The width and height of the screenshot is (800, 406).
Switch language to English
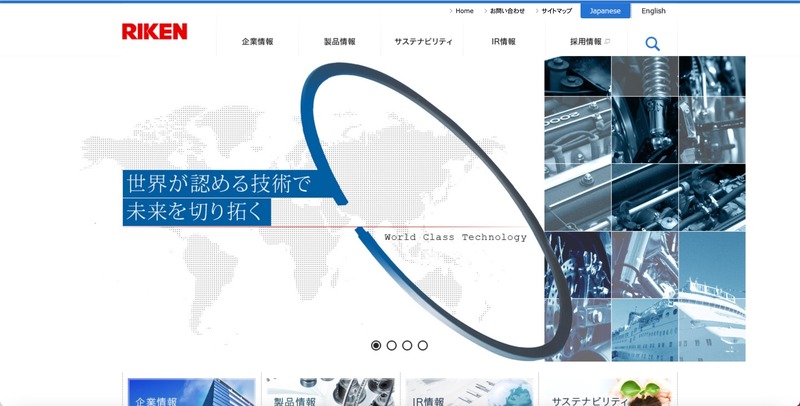pyautogui.click(x=653, y=11)
